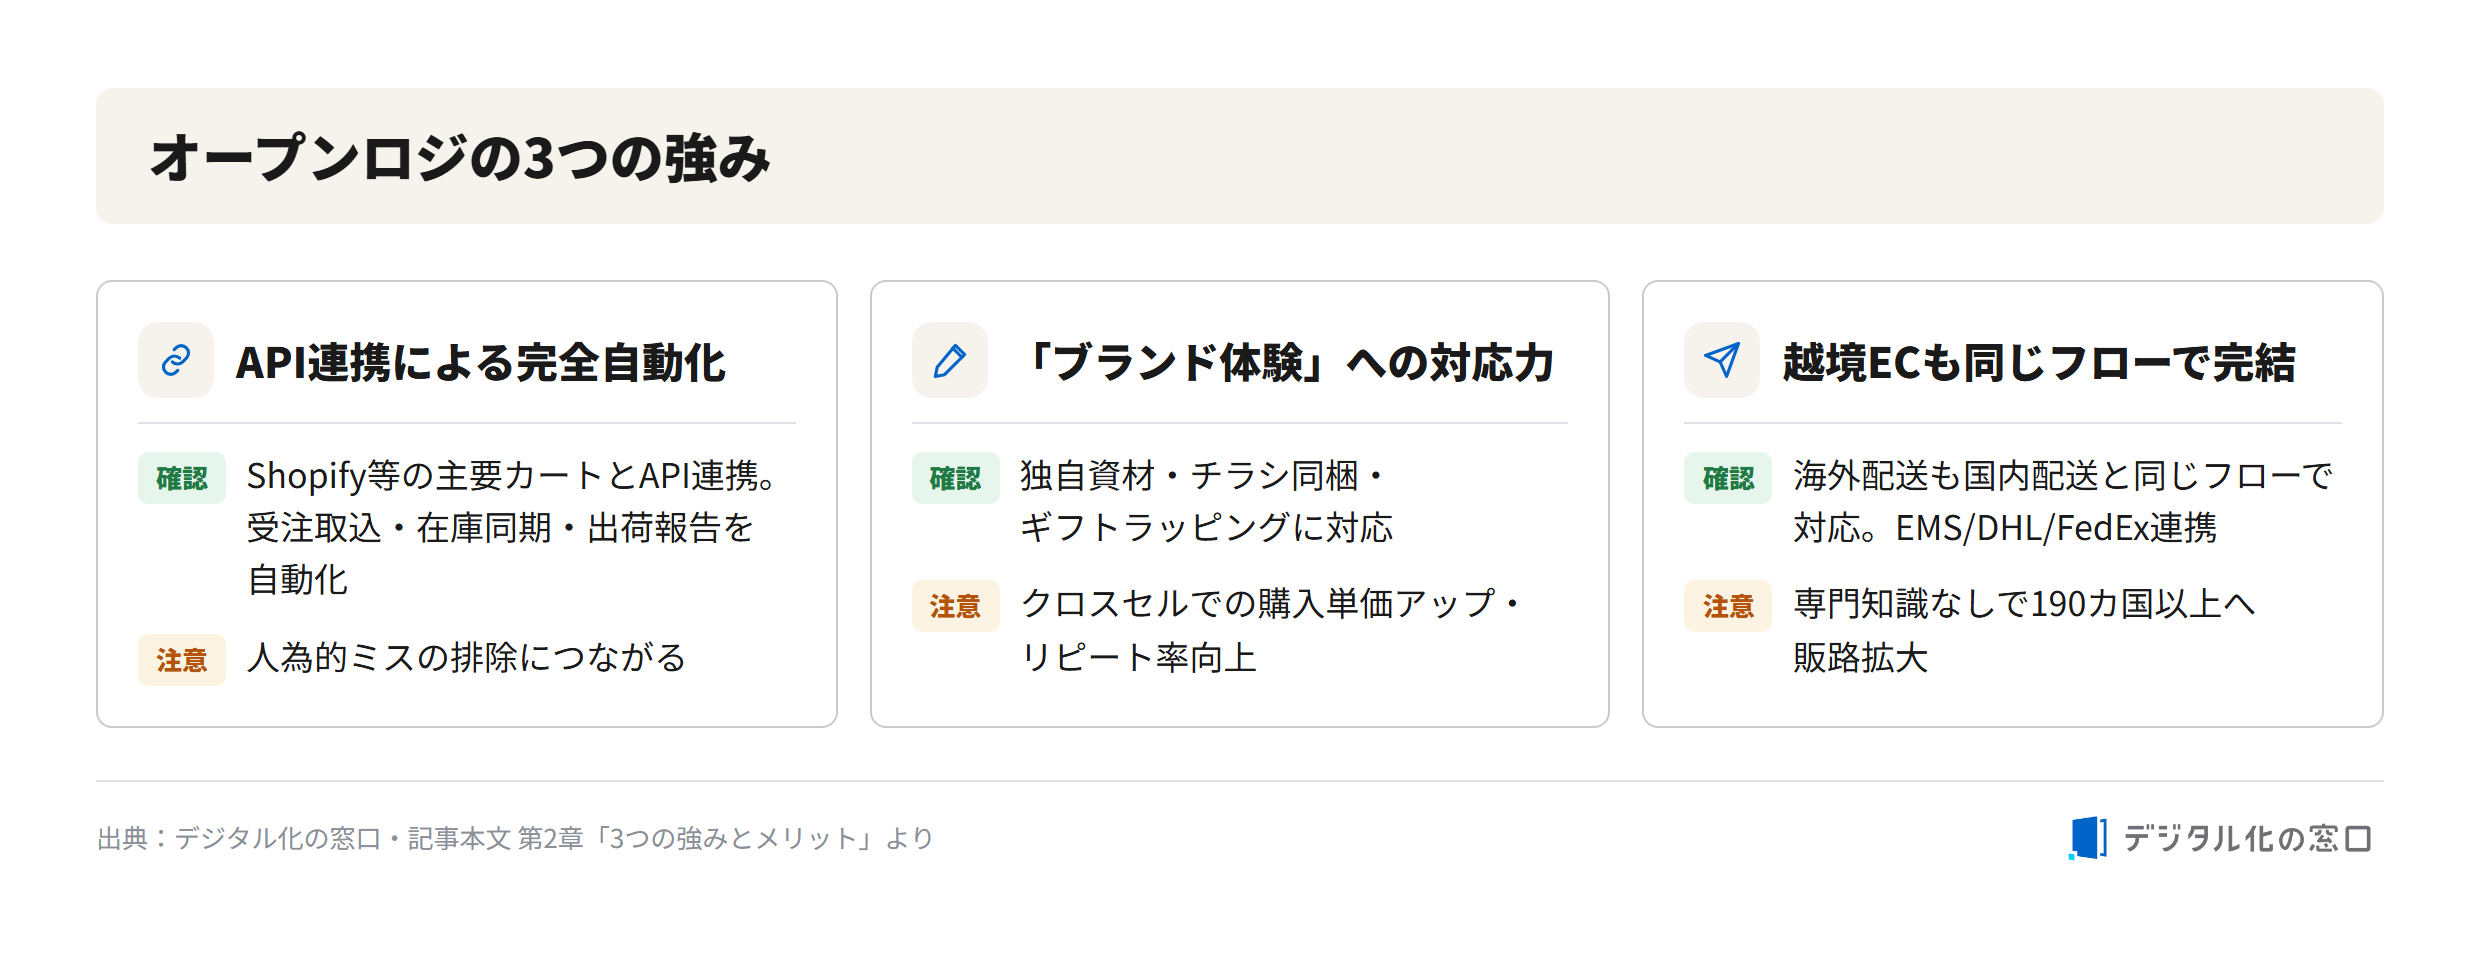2480x954 pixels.
Task: Click the 人為的ミスの排除につながる text
Action: click(x=466, y=658)
